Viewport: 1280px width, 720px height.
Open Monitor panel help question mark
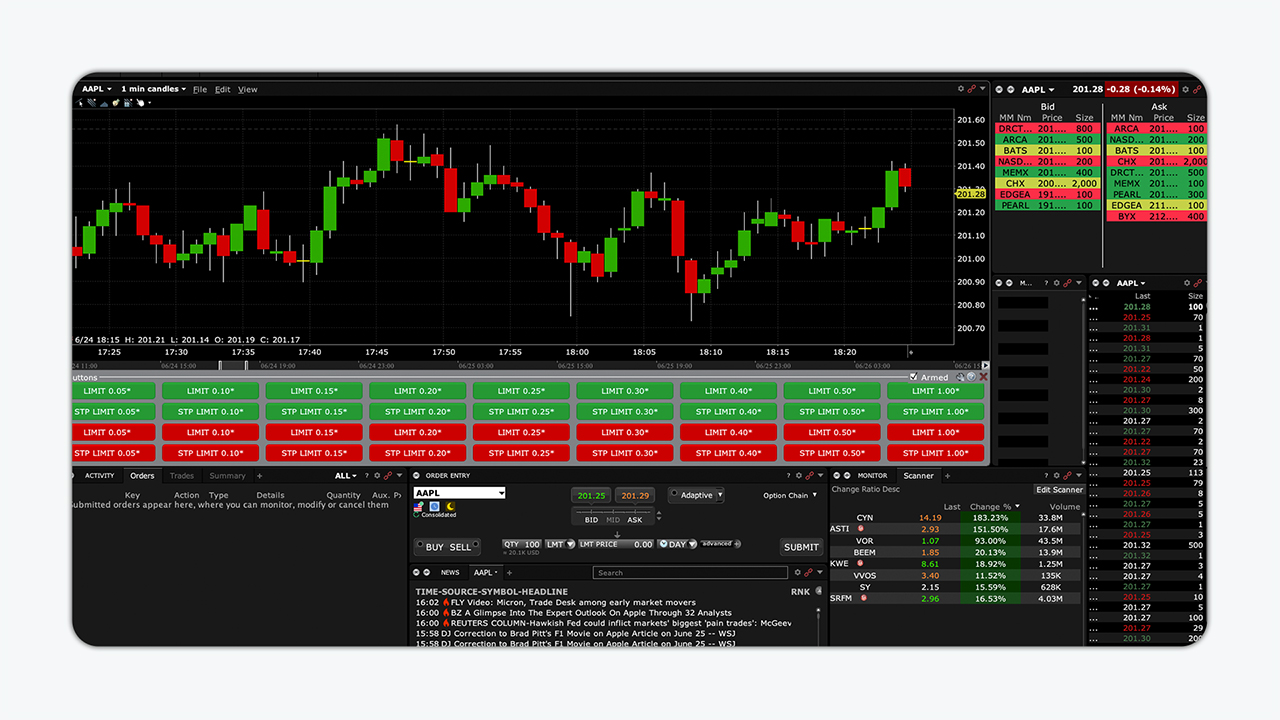pyautogui.click(x=1046, y=476)
